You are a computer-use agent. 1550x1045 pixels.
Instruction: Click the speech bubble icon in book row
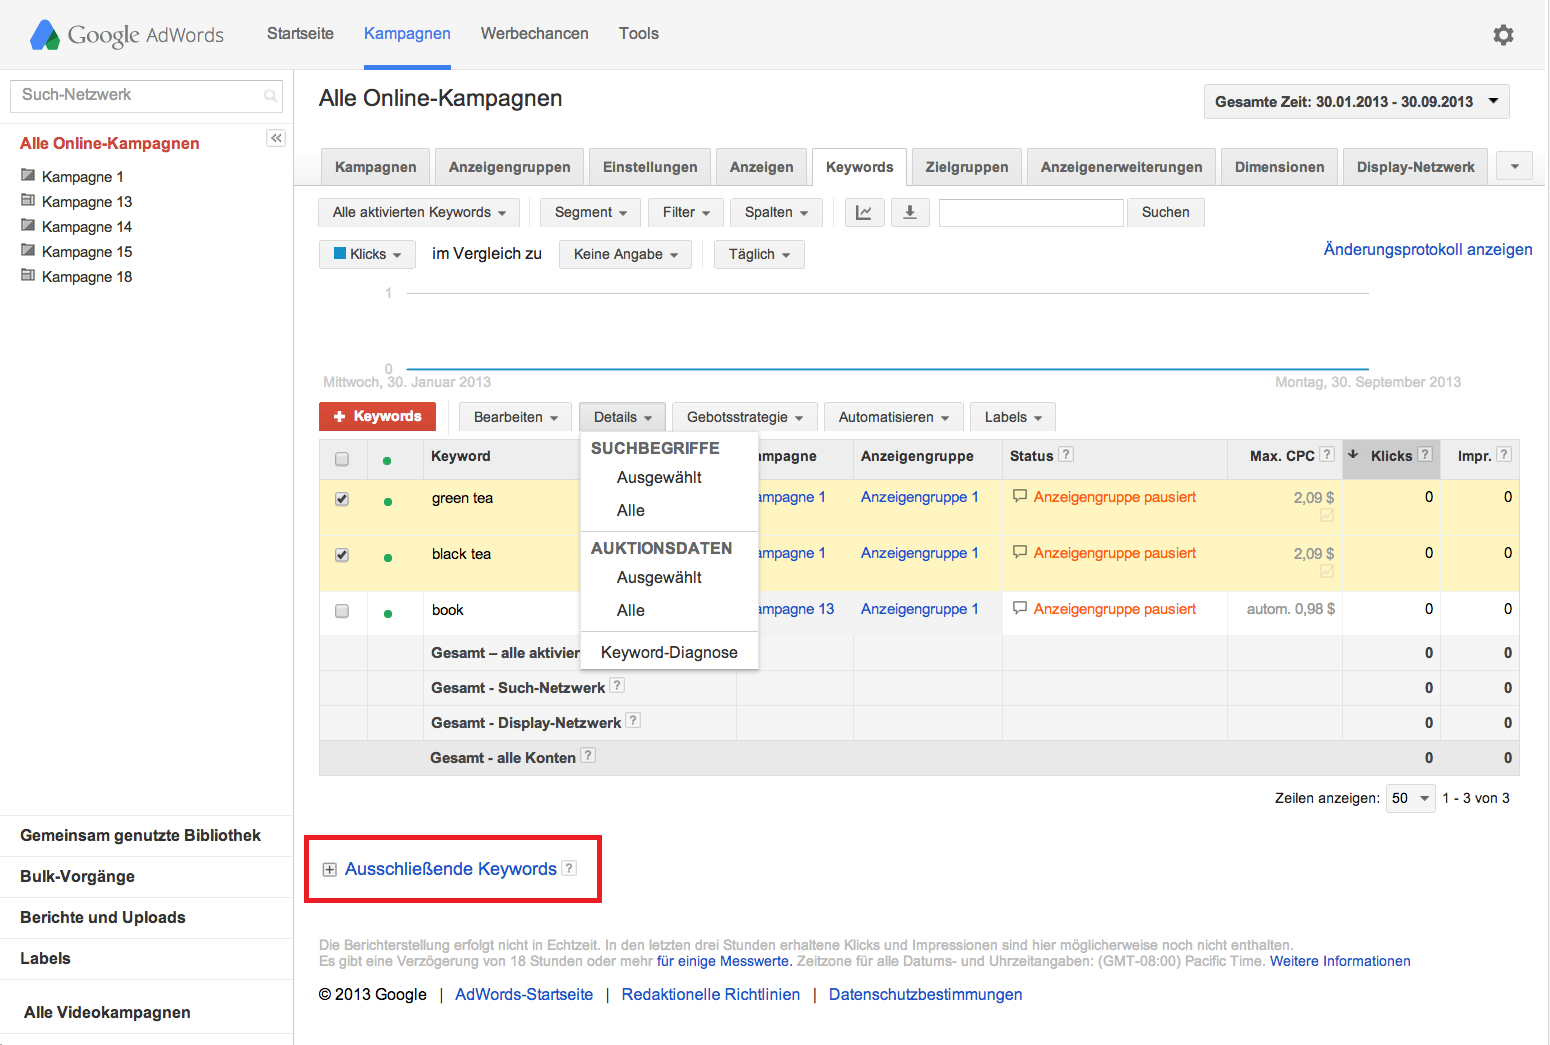(x=1020, y=608)
